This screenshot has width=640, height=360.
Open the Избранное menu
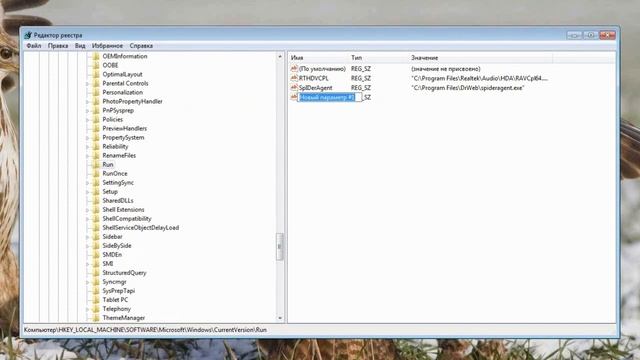click(107, 46)
